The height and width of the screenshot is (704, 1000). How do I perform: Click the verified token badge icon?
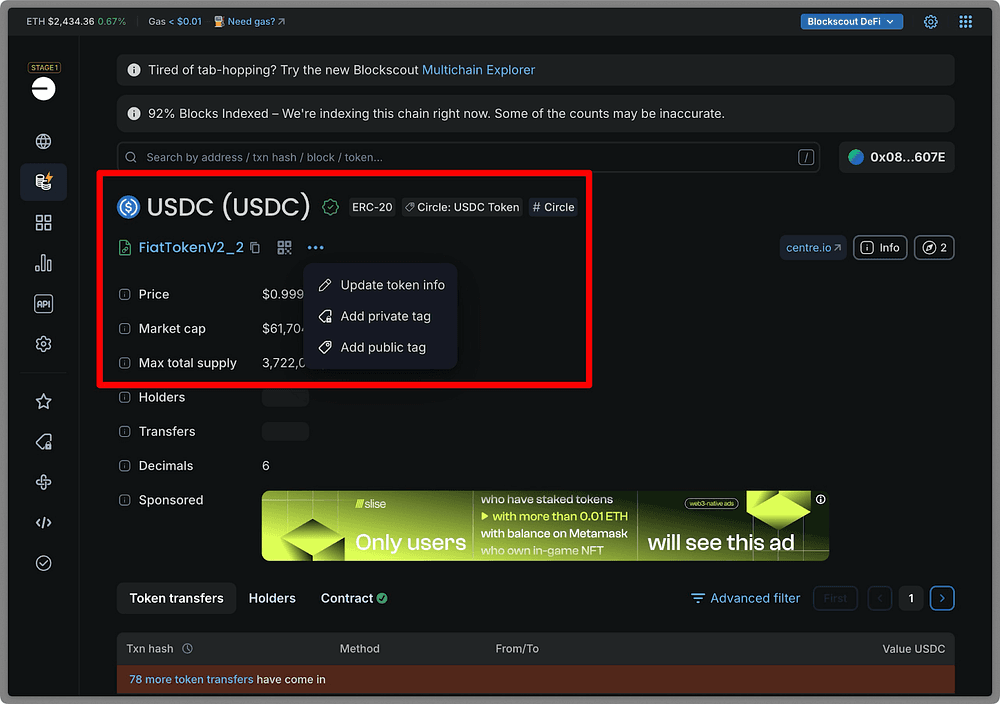coord(330,207)
